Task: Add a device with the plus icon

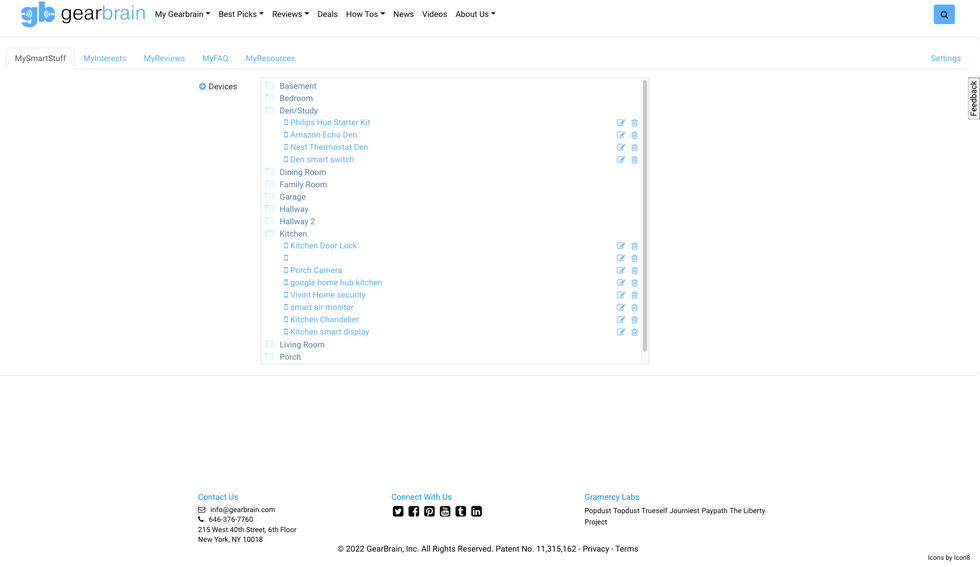Action: 202,87
